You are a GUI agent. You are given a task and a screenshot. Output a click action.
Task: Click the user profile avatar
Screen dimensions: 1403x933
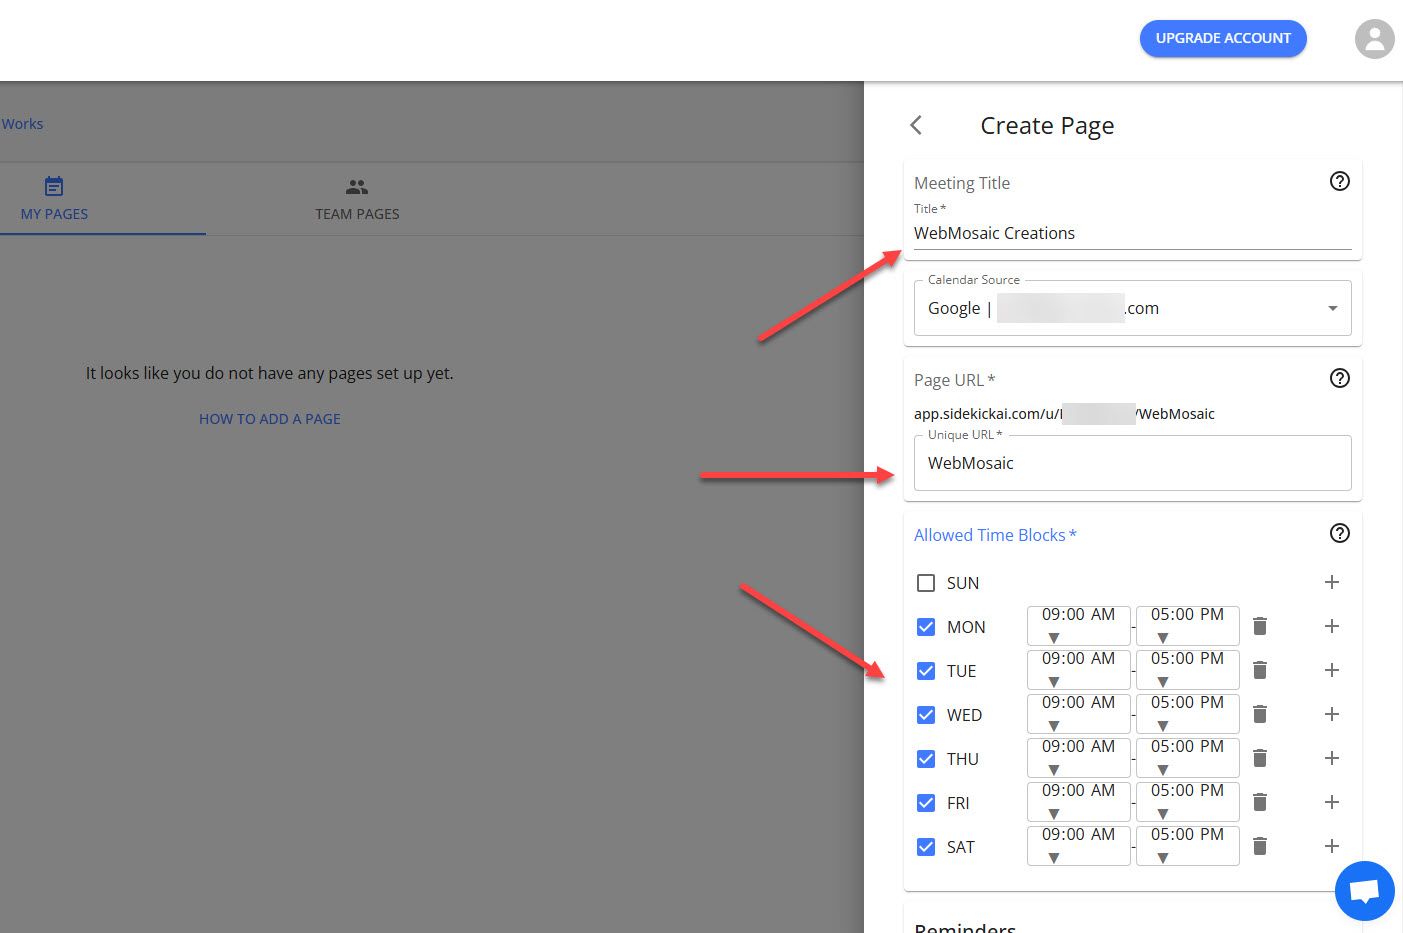pyautogui.click(x=1374, y=39)
